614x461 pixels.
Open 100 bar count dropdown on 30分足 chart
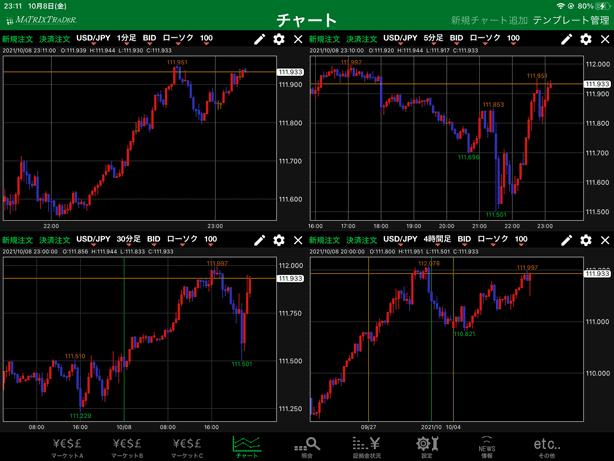point(210,239)
